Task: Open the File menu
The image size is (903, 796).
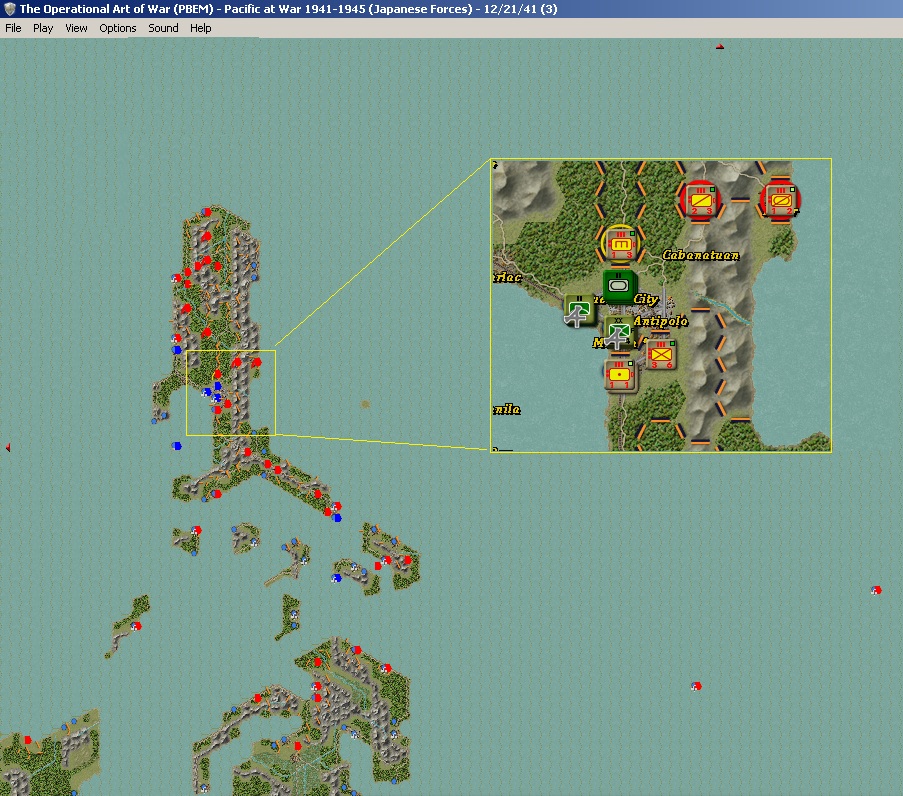Action: [13, 28]
